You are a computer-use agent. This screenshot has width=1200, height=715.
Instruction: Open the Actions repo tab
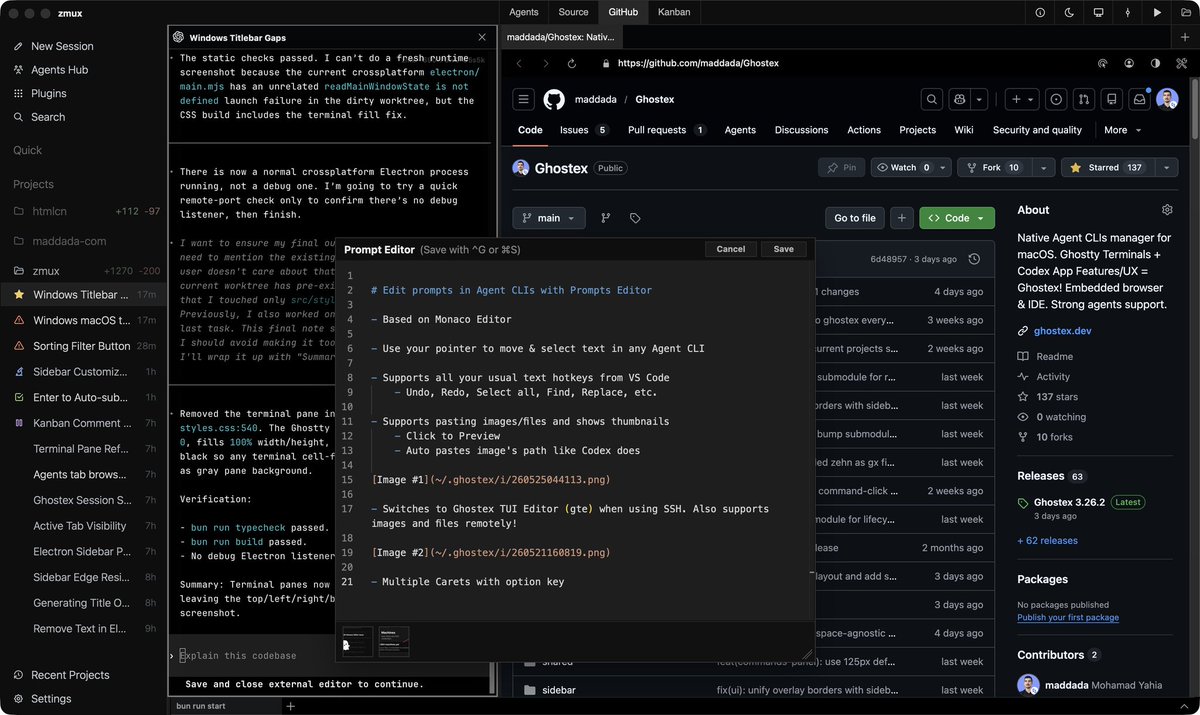[864, 130]
